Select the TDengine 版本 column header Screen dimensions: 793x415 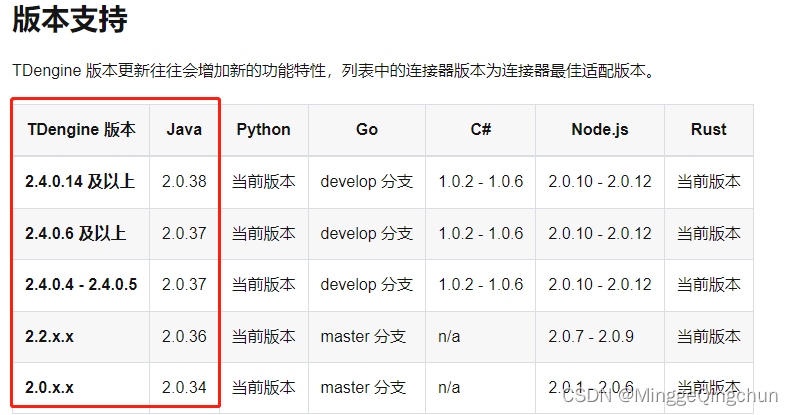pos(81,129)
